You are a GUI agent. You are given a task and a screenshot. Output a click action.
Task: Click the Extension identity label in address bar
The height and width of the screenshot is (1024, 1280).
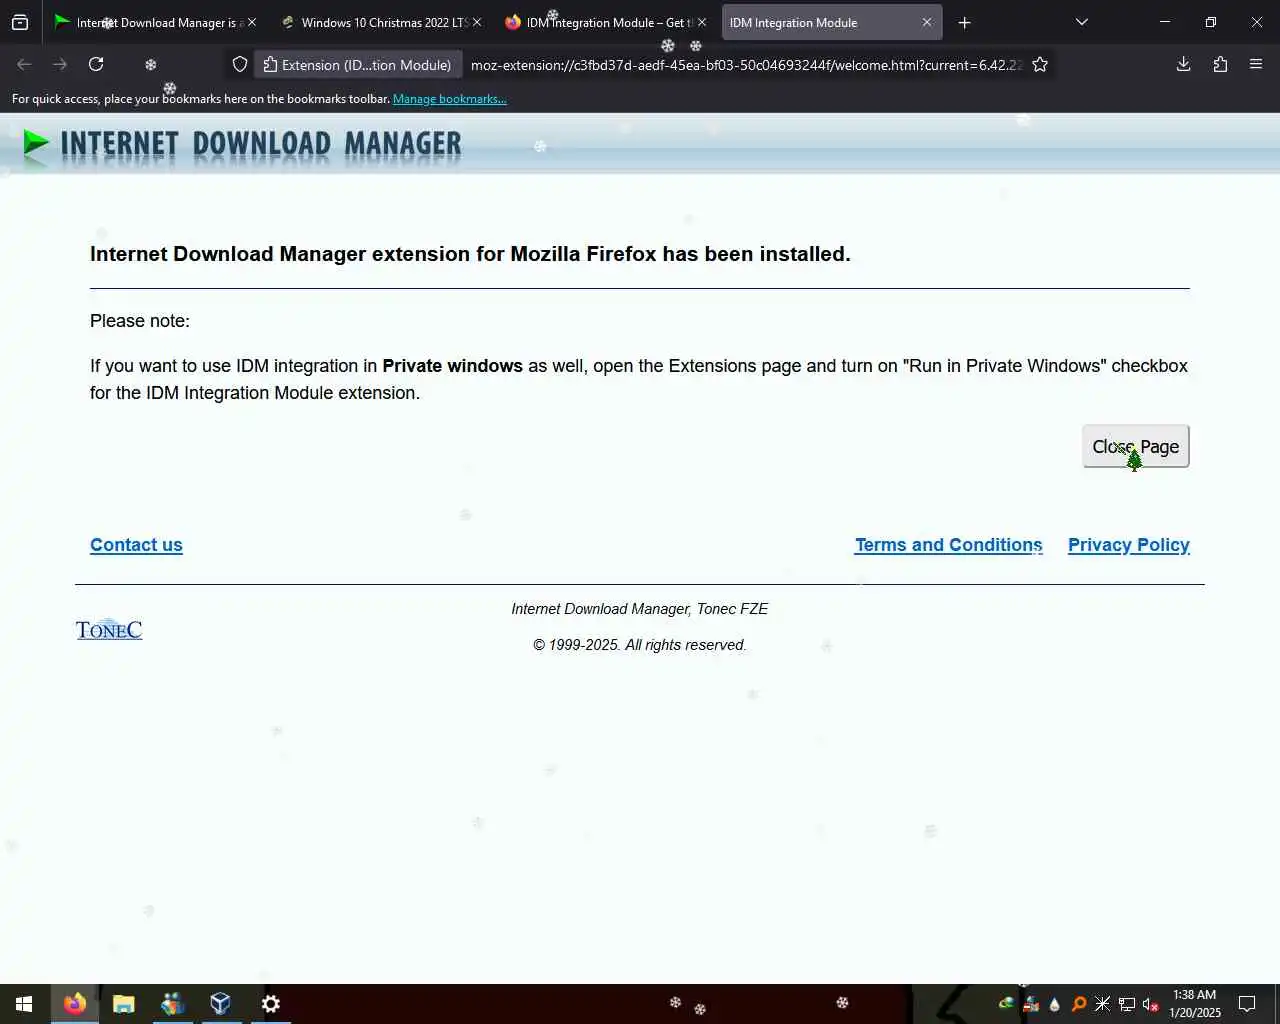pyautogui.click(x=358, y=65)
